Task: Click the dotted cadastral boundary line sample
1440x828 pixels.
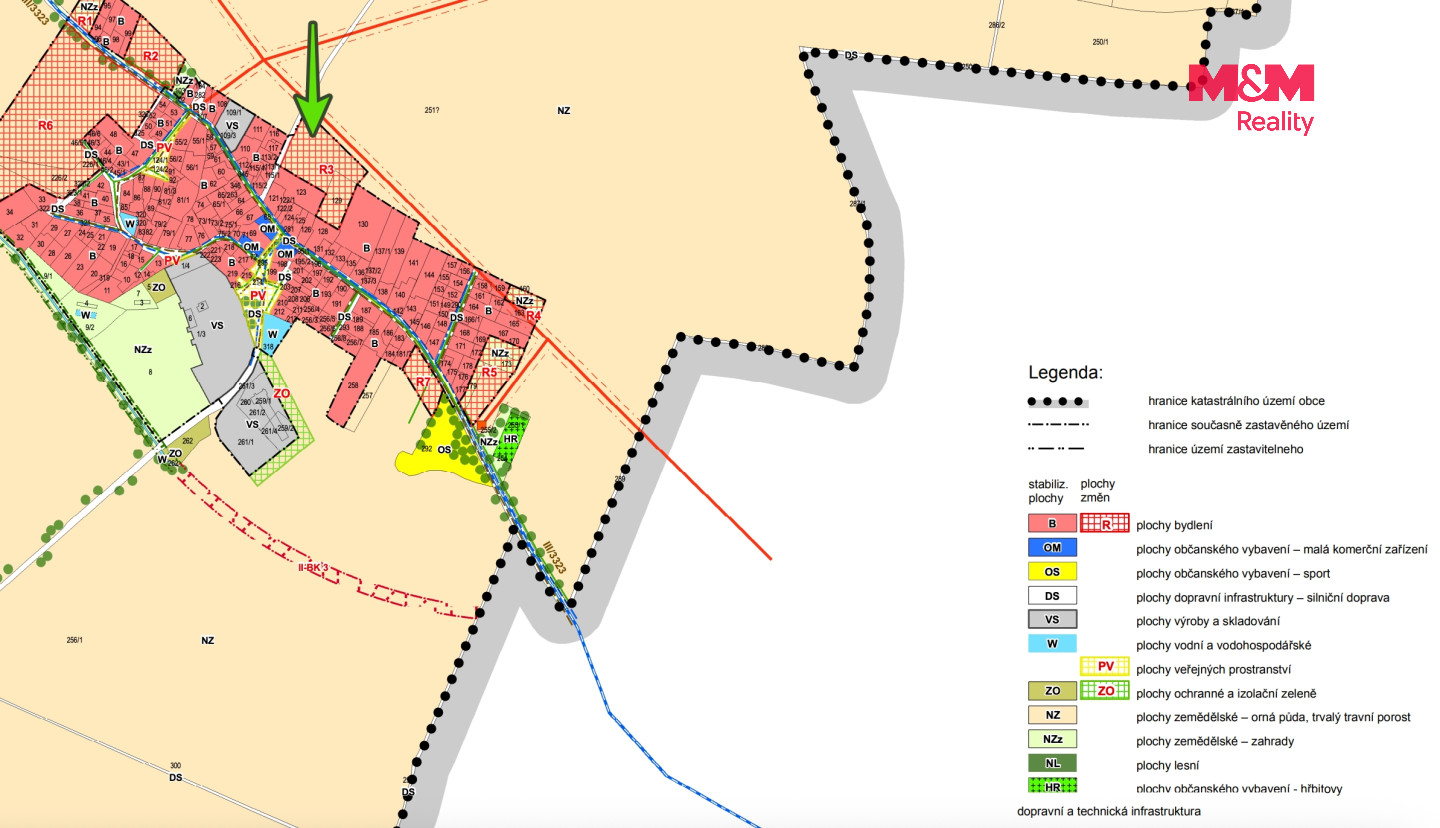Action: click(1057, 401)
